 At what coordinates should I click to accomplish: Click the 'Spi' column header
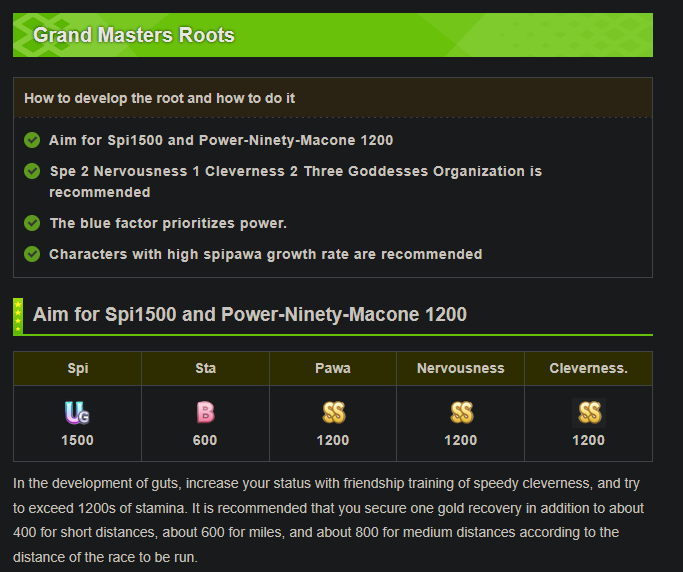point(78,369)
